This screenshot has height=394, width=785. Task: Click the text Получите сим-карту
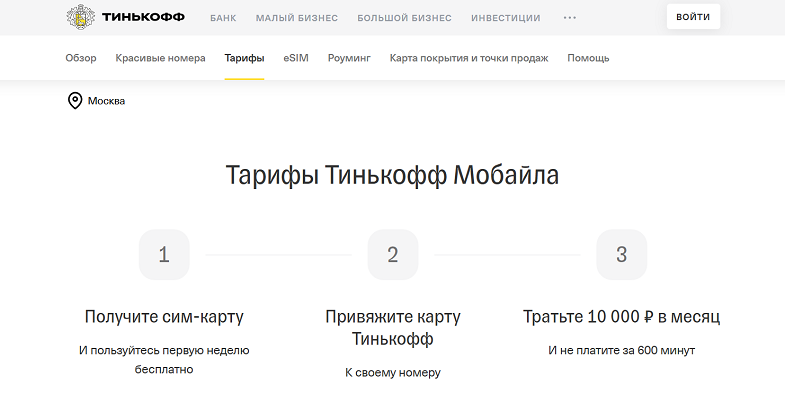click(164, 317)
